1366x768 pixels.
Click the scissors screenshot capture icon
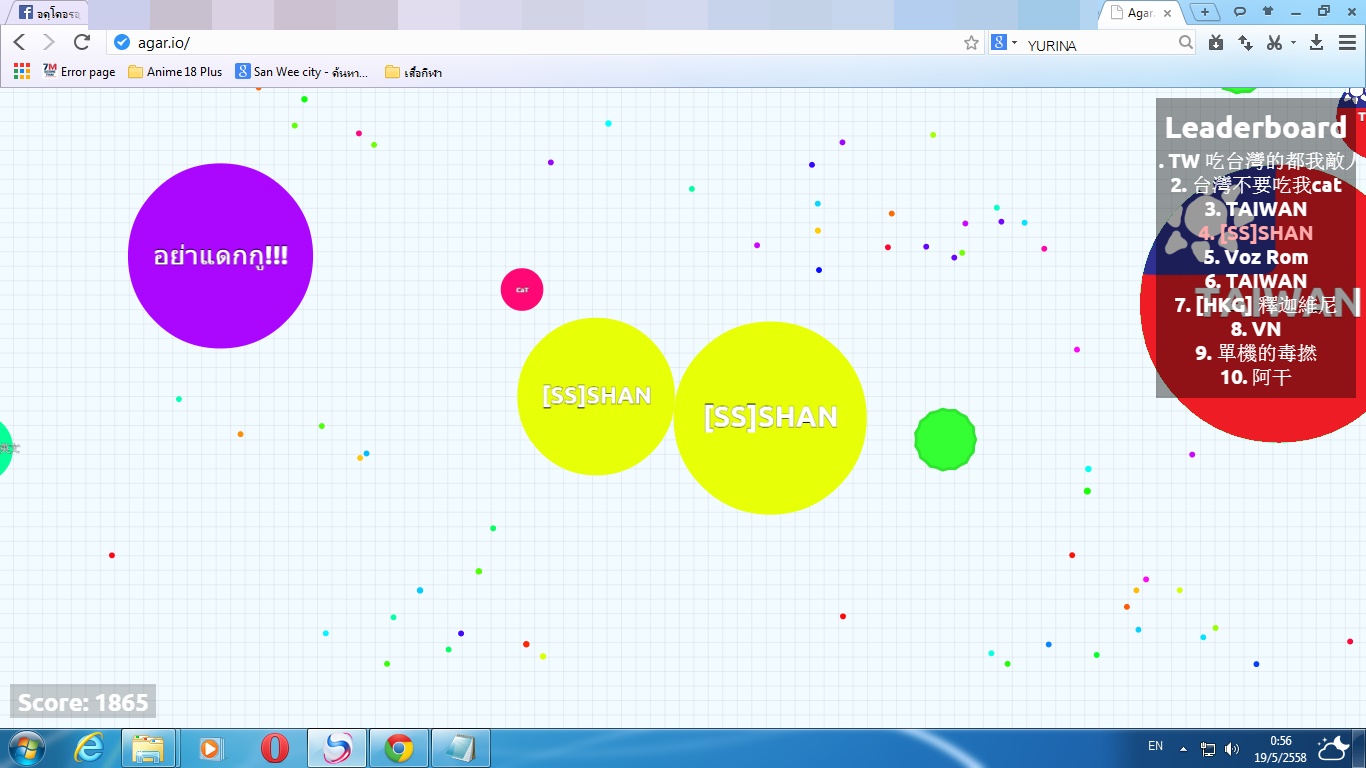click(x=1273, y=42)
